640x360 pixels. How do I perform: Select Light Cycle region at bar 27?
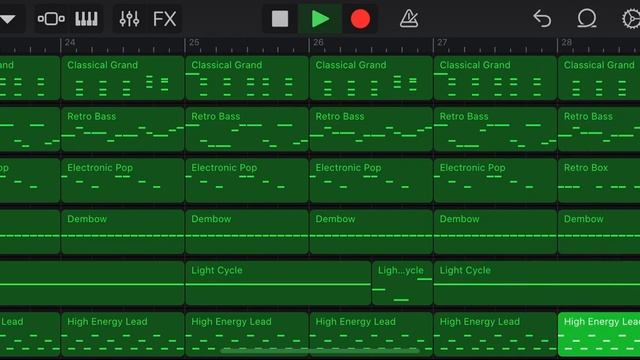click(537, 283)
